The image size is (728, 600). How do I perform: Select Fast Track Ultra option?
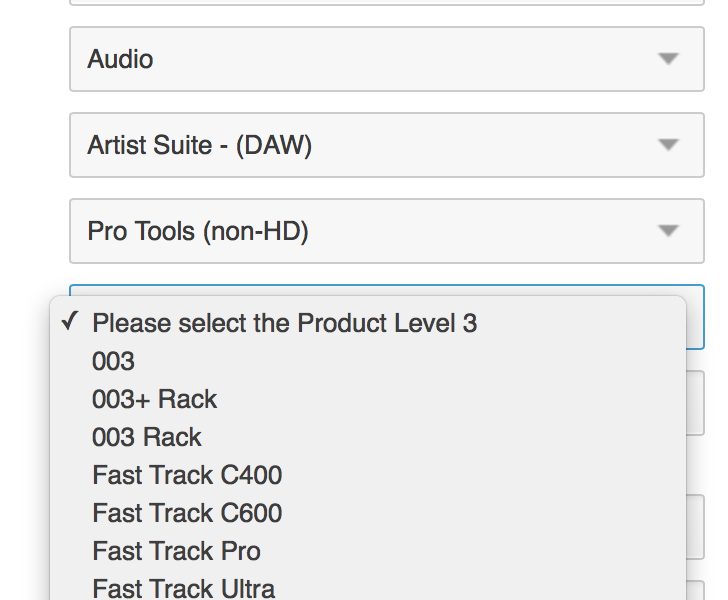click(x=183, y=588)
